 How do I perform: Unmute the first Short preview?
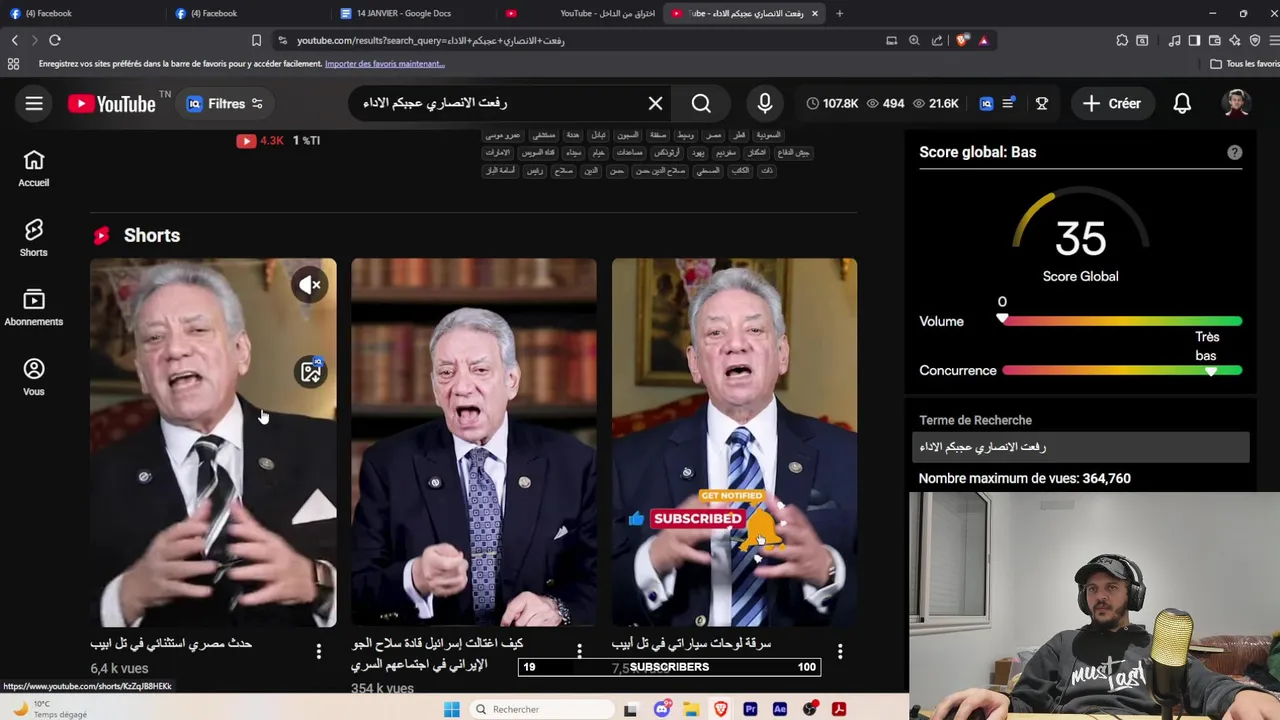(311, 285)
